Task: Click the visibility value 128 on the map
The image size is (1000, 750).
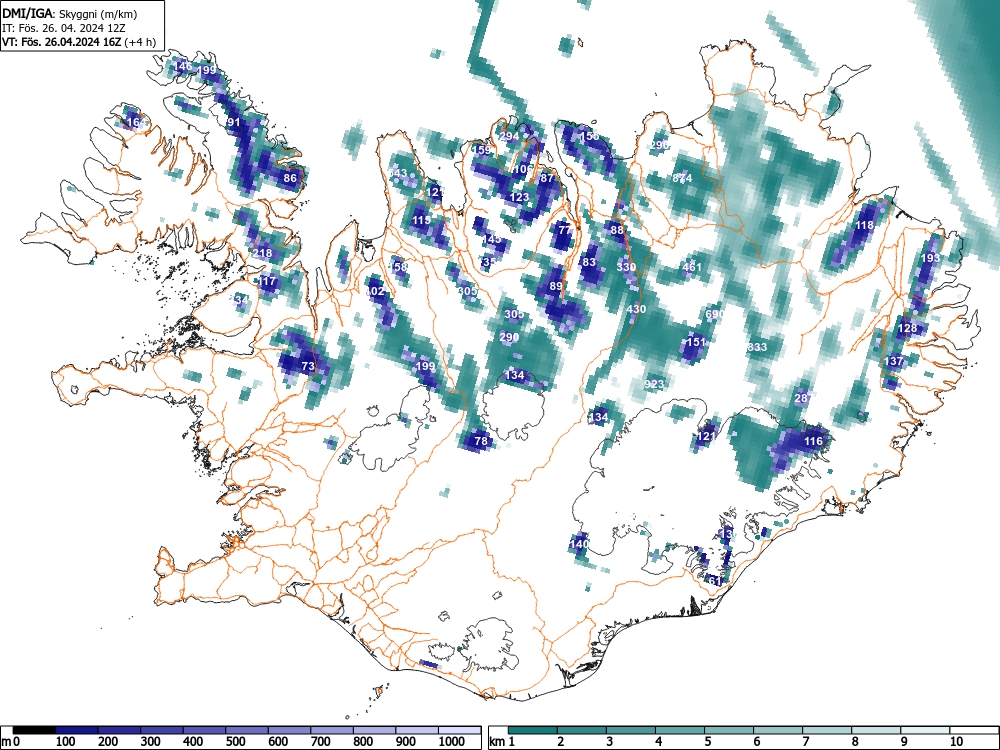Action: coord(907,328)
